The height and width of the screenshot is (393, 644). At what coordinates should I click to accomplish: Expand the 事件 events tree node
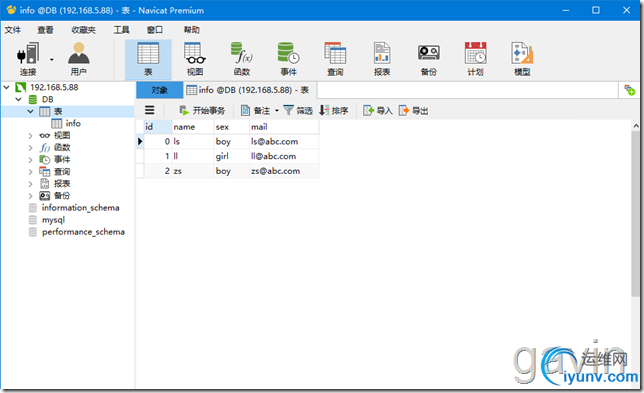coord(30,159)
